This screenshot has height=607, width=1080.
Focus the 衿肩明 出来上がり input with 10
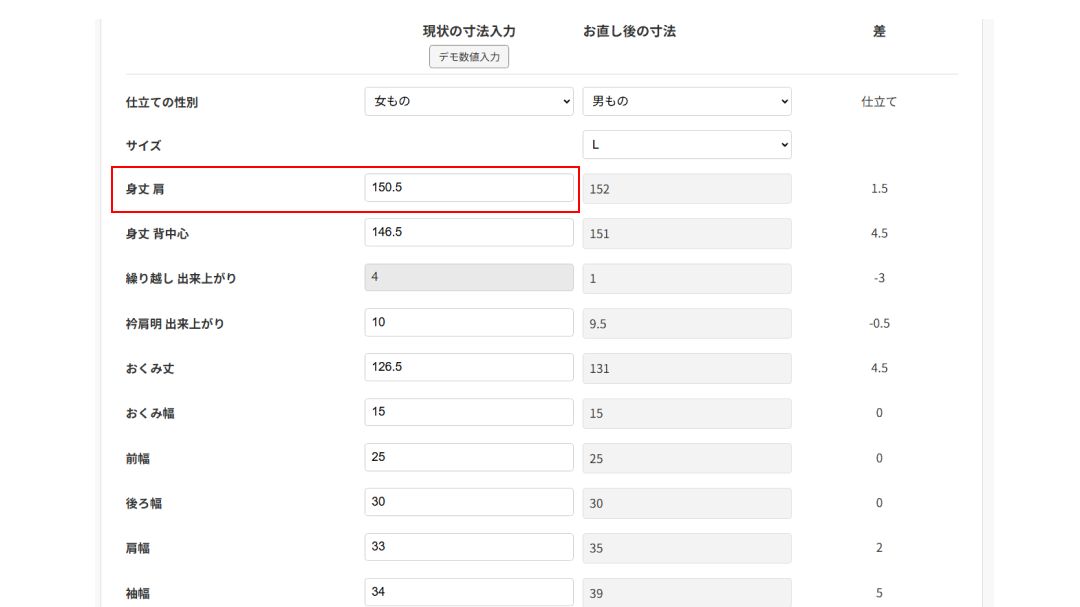tap(469, 322)
